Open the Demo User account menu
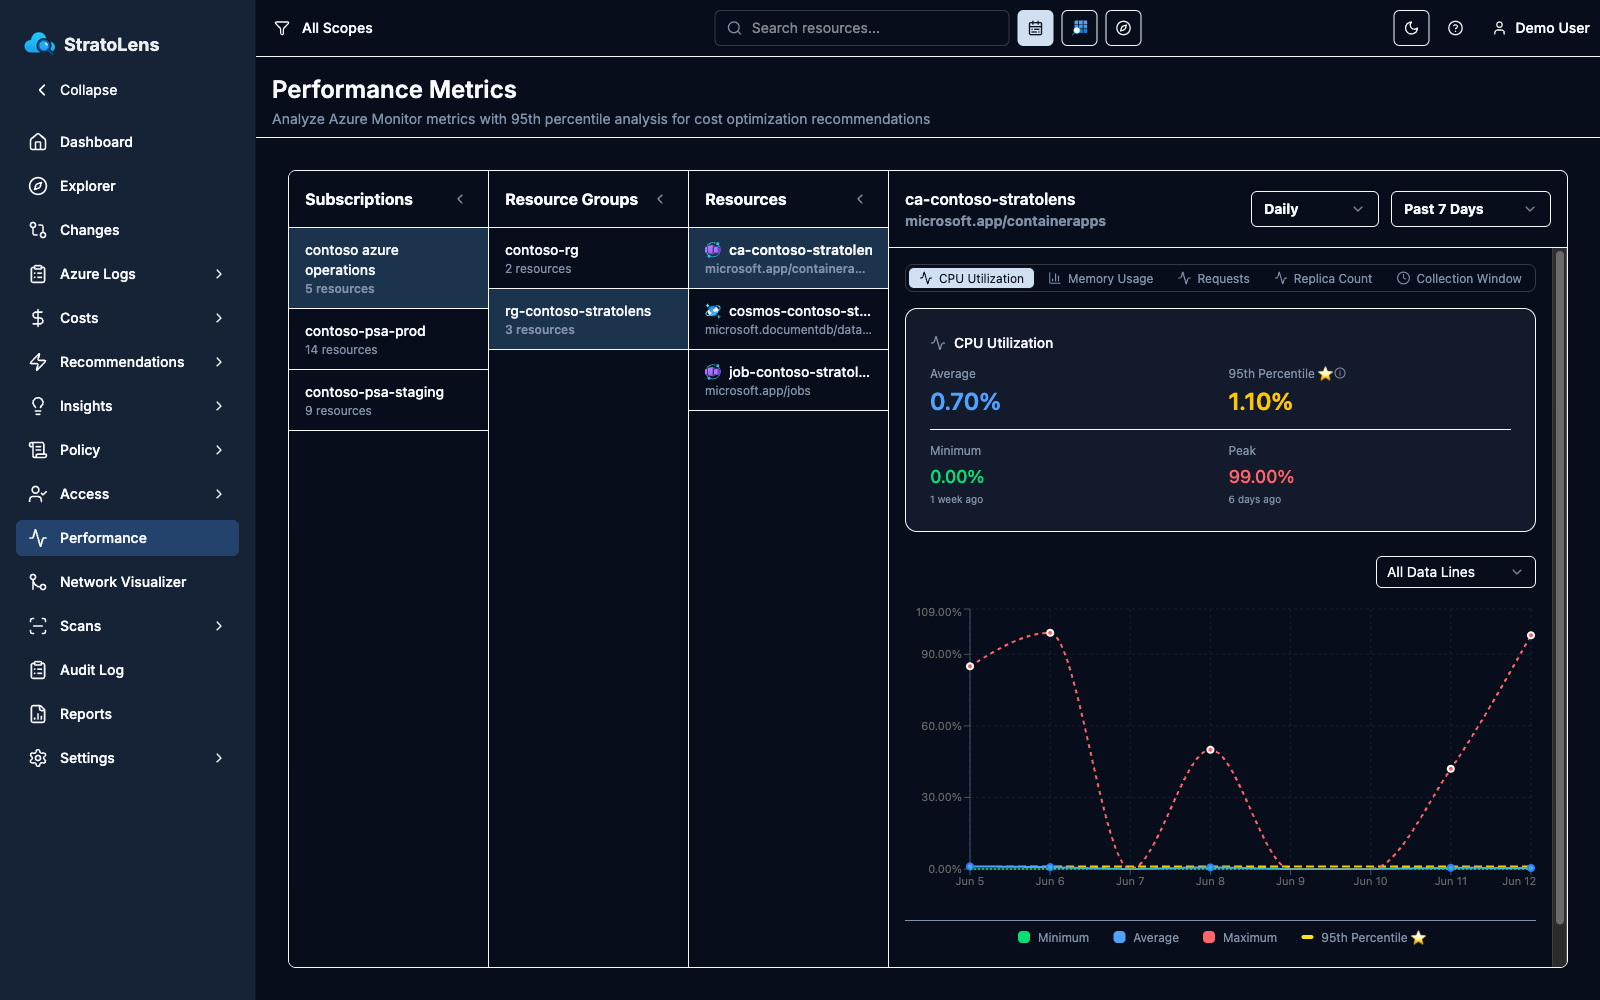 click(x=1540, y=28)
